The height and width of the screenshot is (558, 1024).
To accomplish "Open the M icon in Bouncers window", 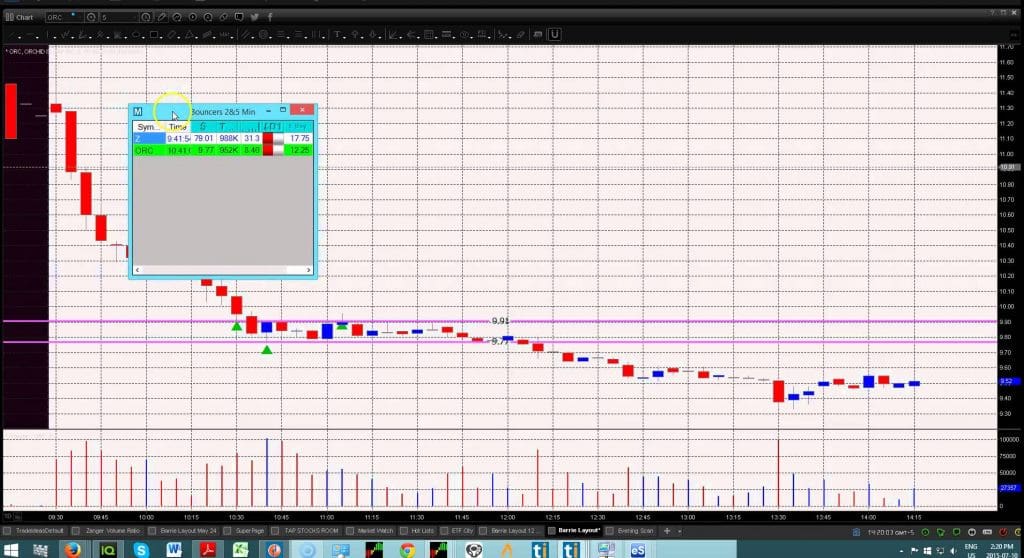I will pyautogui.click(x=137, y=112).
